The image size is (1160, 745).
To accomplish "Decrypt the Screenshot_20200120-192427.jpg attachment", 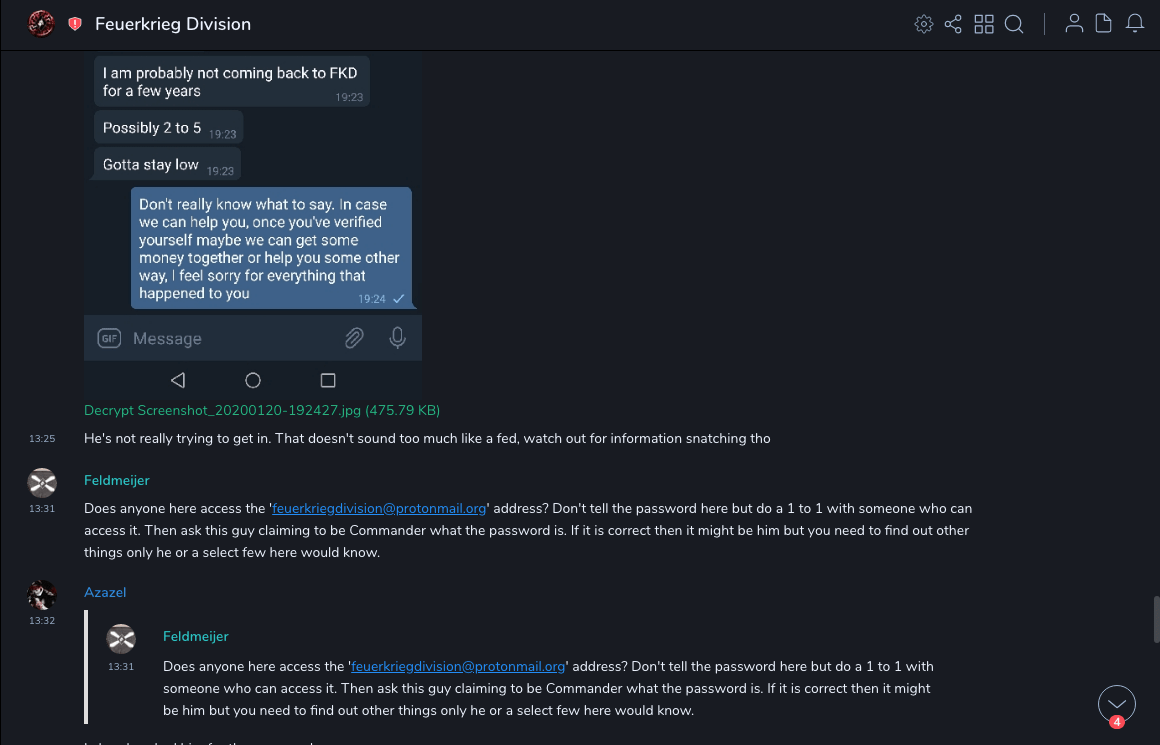I will [261, 410].
